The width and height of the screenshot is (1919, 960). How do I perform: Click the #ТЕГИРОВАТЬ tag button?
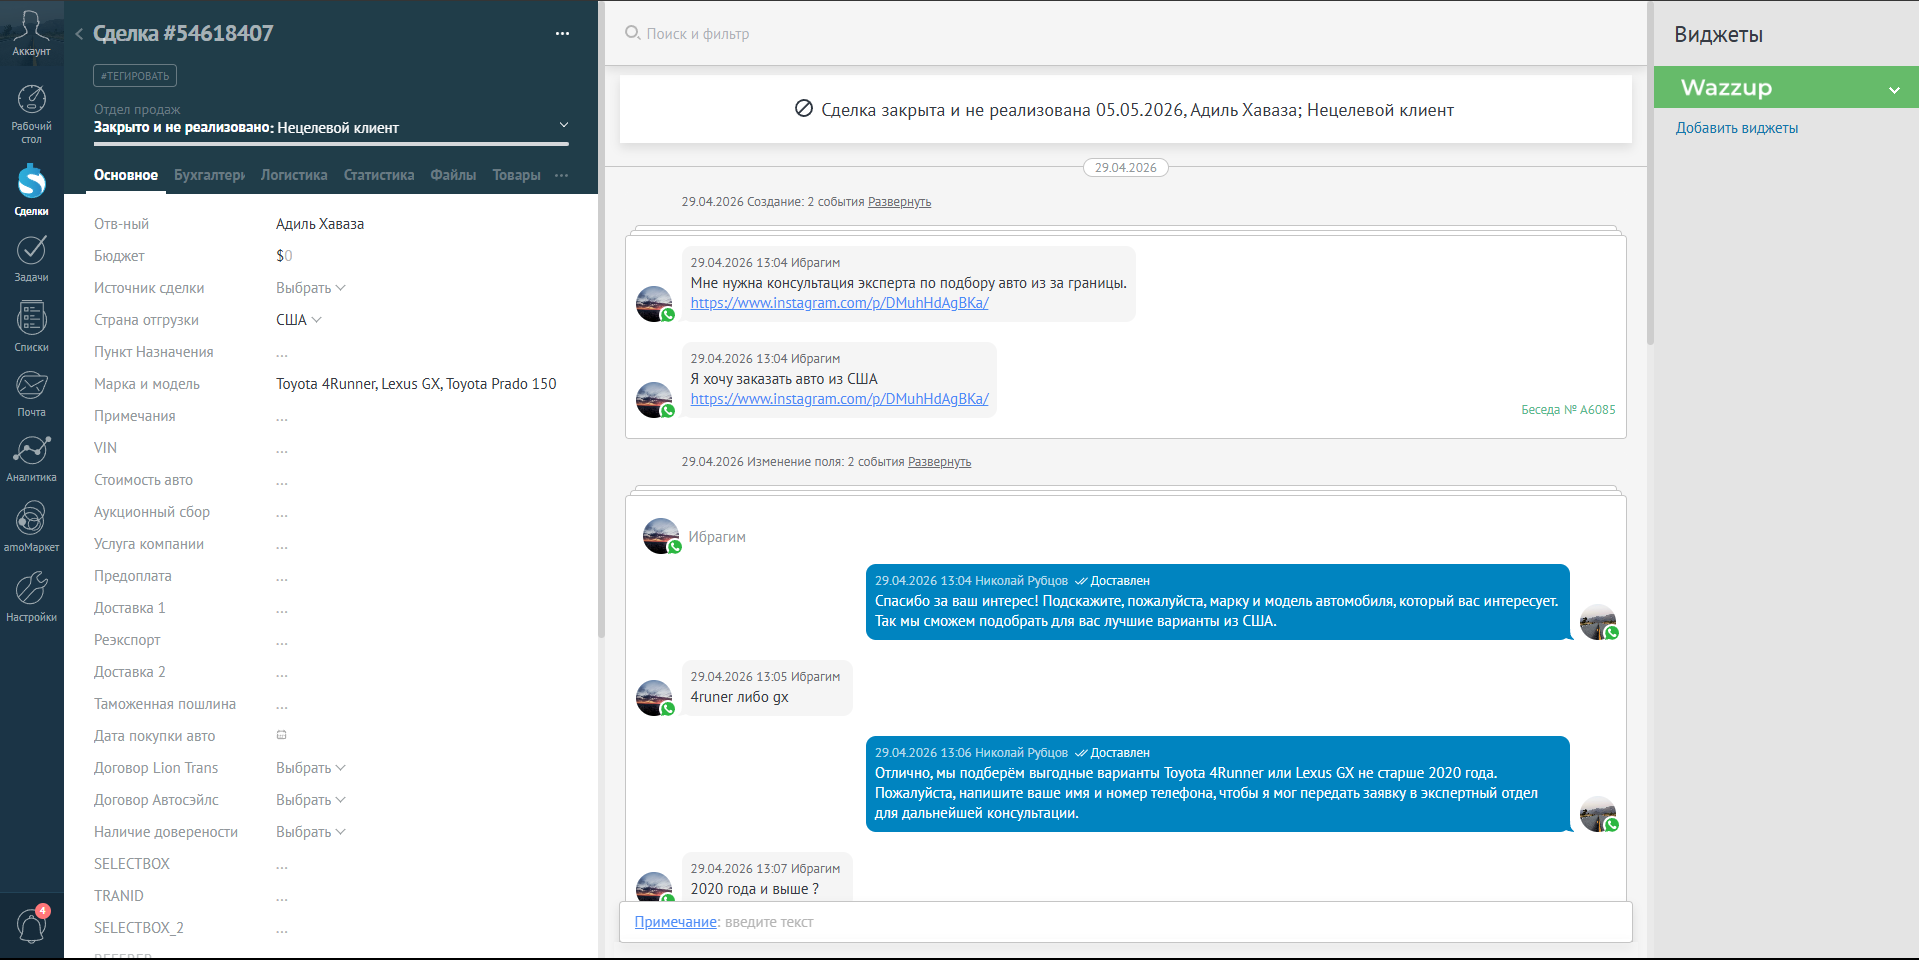[135, 76]
